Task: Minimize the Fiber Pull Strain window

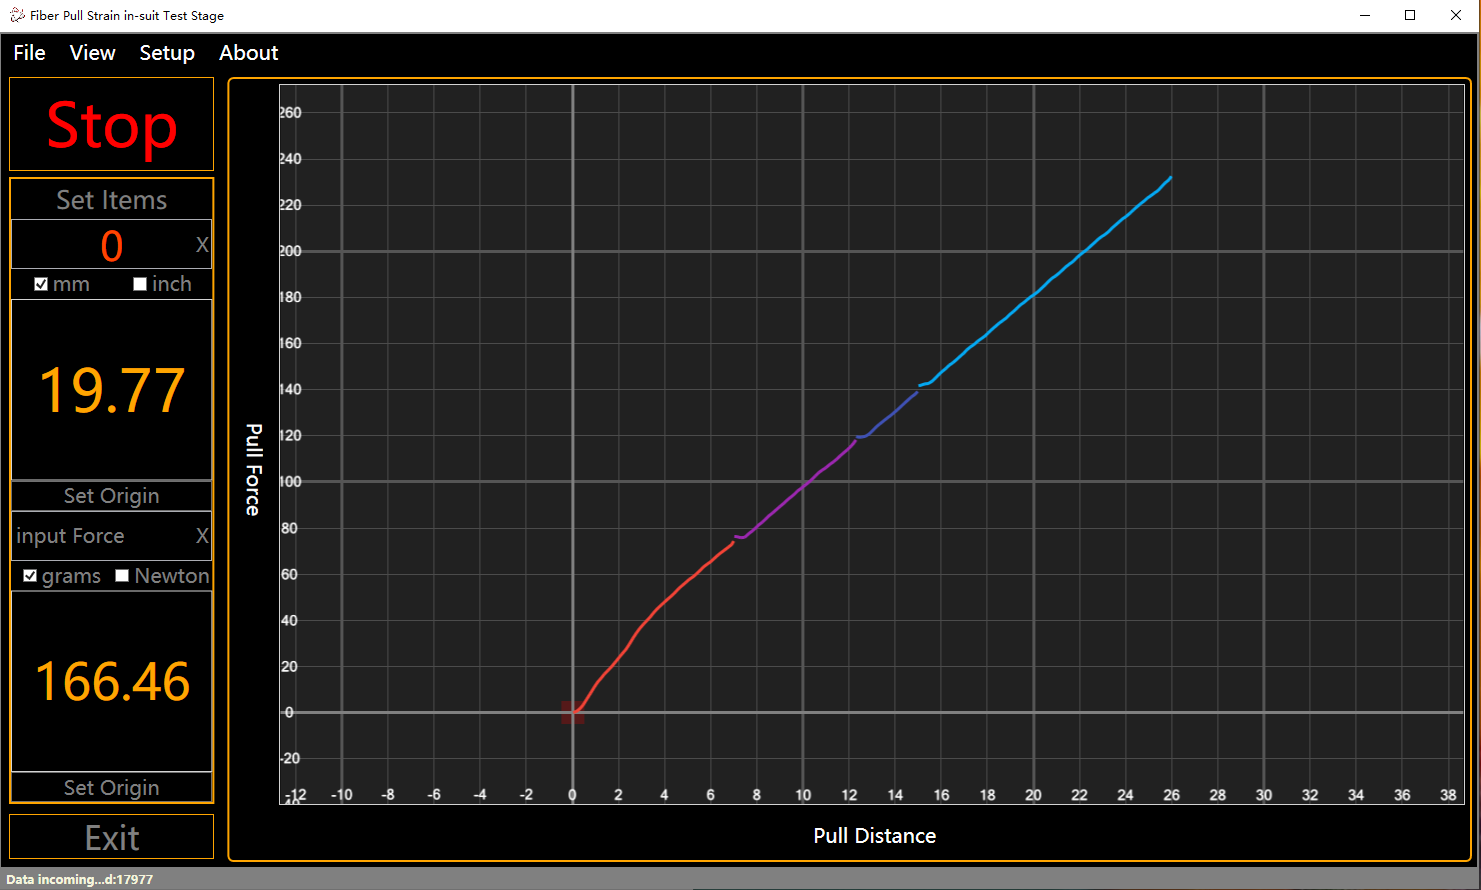Action: 1365,15
